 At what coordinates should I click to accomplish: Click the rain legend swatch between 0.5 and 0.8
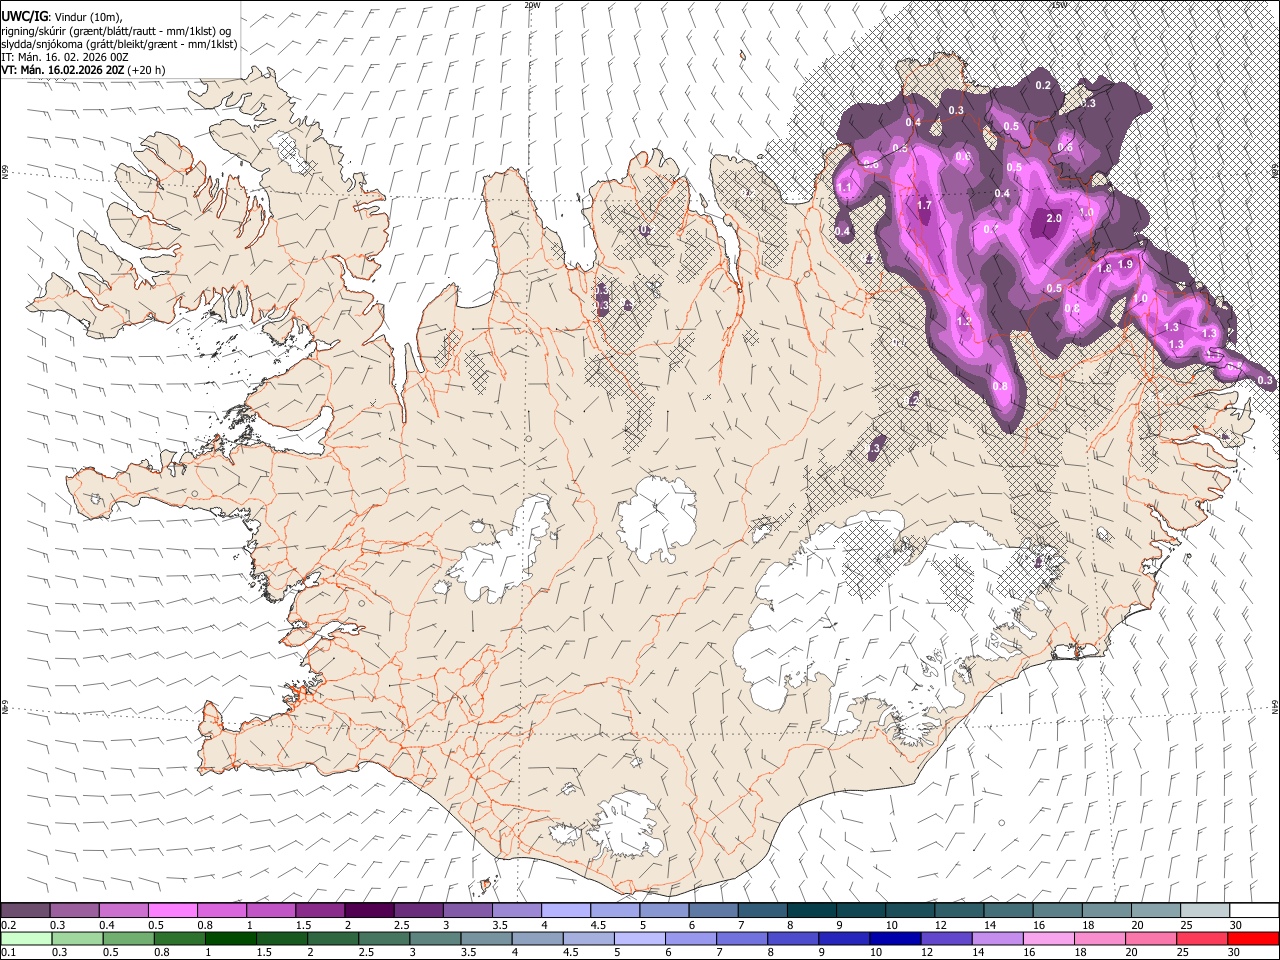point(128,938)
